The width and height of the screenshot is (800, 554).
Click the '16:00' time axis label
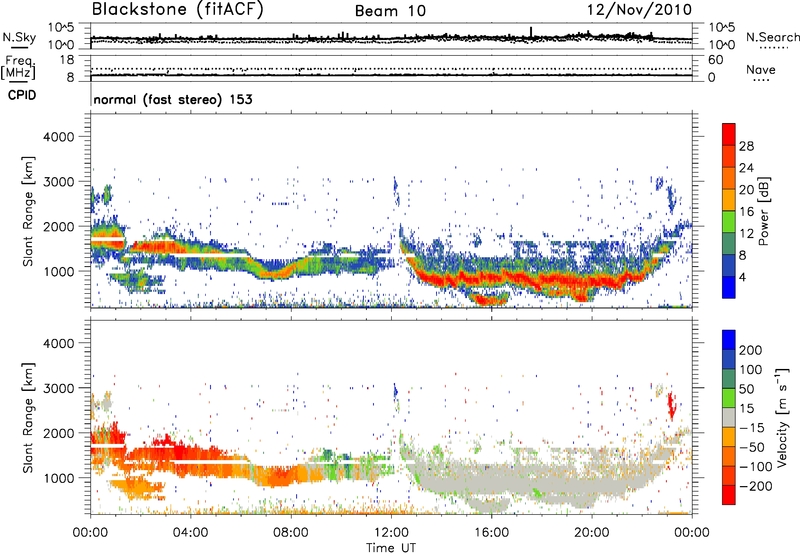pos(491,533)
